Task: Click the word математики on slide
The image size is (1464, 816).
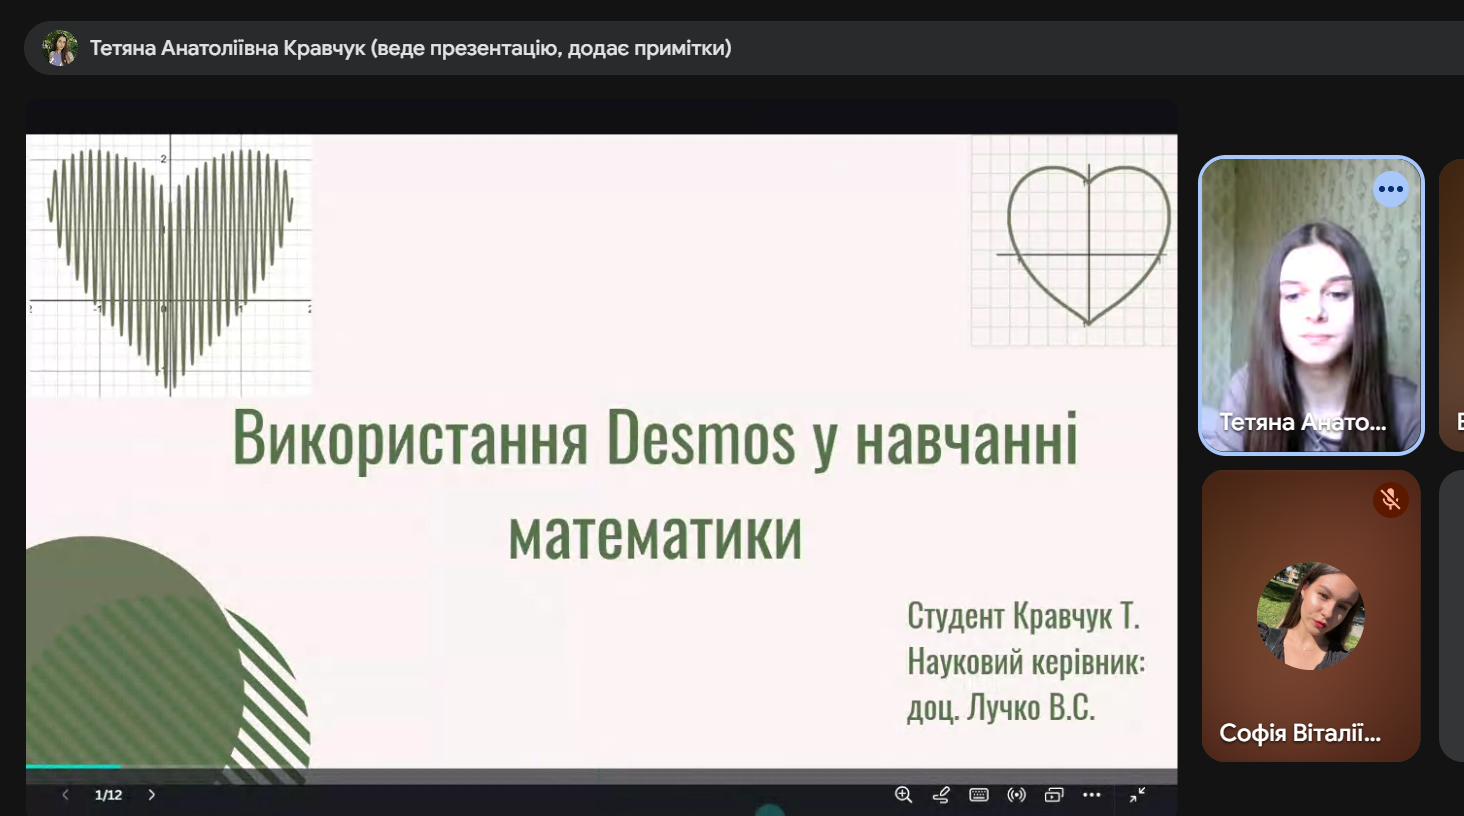Action: (x=655, y=535)
